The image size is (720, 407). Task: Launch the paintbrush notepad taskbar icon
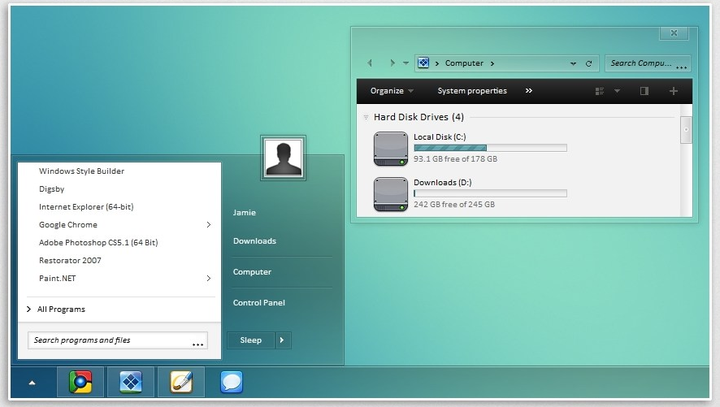point(181,382)
